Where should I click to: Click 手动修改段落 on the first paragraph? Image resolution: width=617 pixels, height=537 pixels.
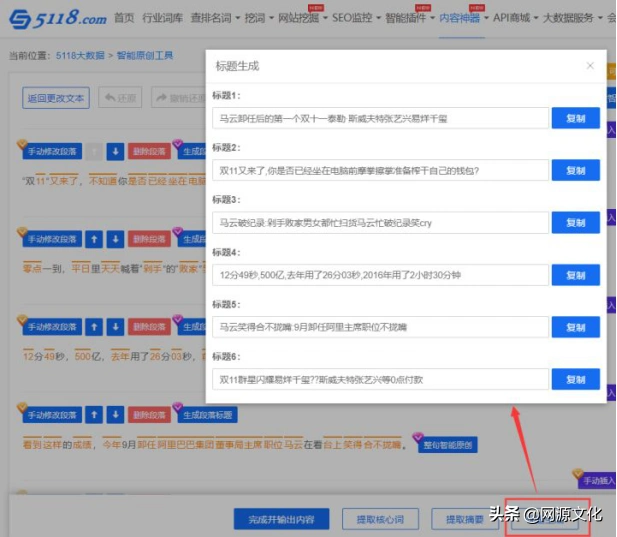52,151
